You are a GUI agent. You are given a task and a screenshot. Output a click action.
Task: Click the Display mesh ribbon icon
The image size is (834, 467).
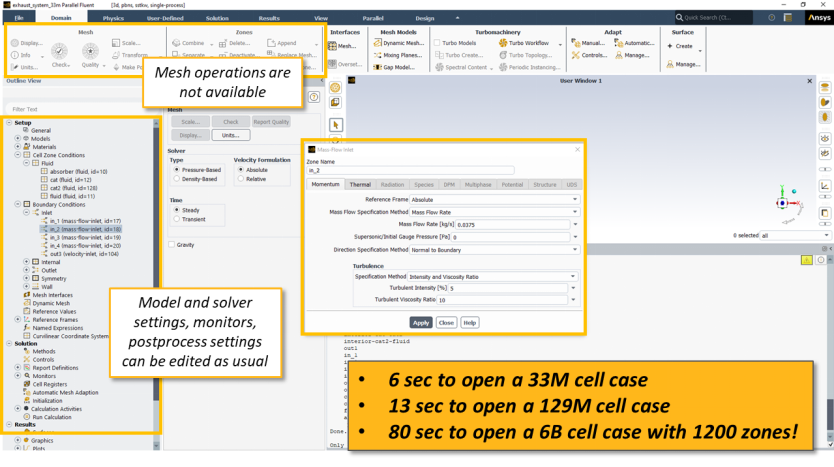tap(15, 43)
